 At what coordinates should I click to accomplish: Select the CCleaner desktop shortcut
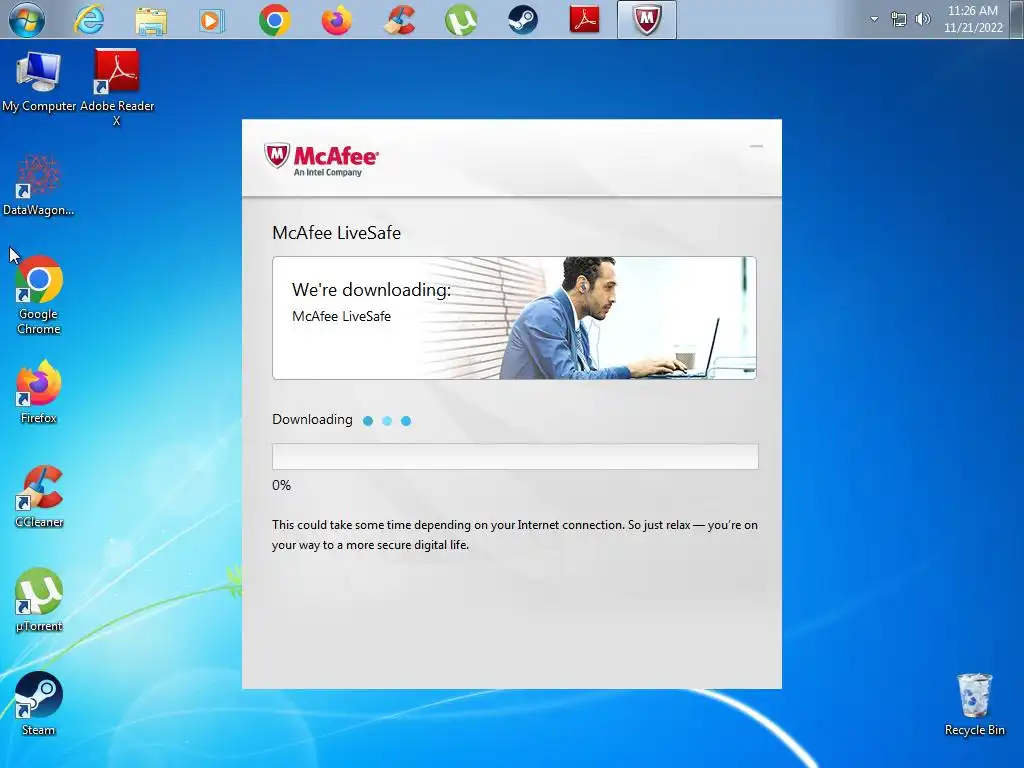click(39, 496)
